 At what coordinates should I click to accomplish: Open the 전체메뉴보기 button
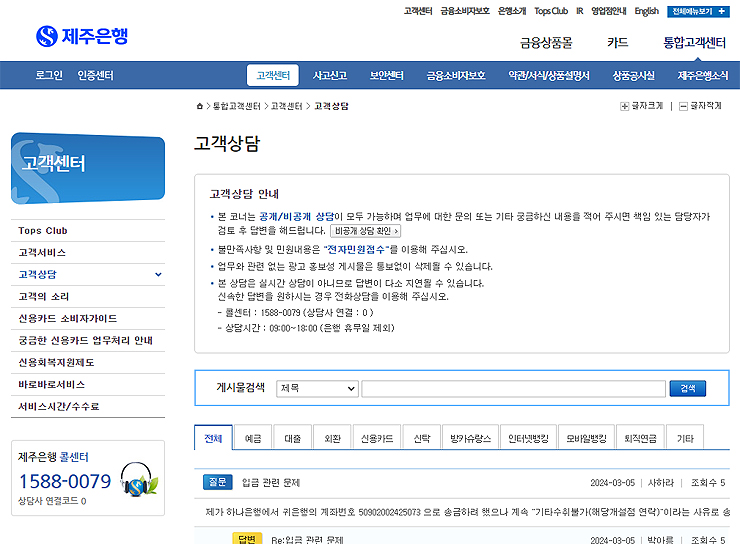click(x=698, y=11)
